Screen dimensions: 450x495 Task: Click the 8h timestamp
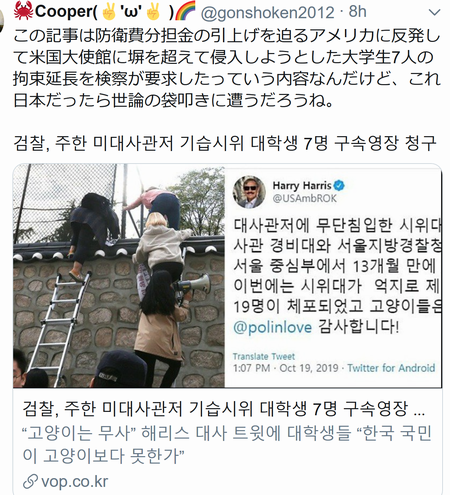357,12
